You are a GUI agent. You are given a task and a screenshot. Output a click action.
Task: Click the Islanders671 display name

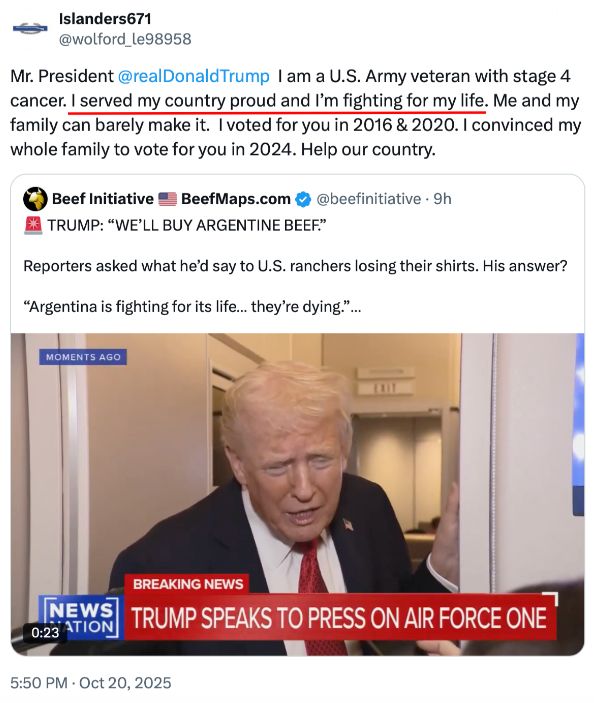click(x=105, y=19)
